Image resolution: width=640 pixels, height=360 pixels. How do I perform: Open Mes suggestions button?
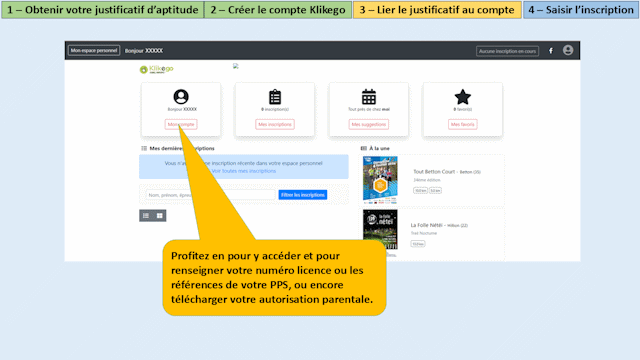coord(369,124)
